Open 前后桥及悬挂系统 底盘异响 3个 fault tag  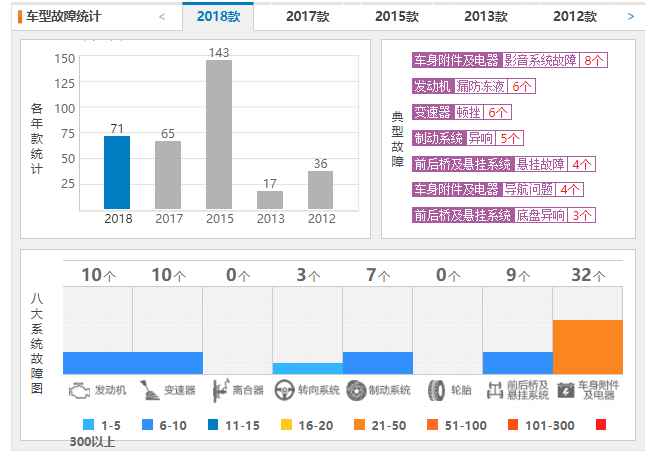coord(504,215)
